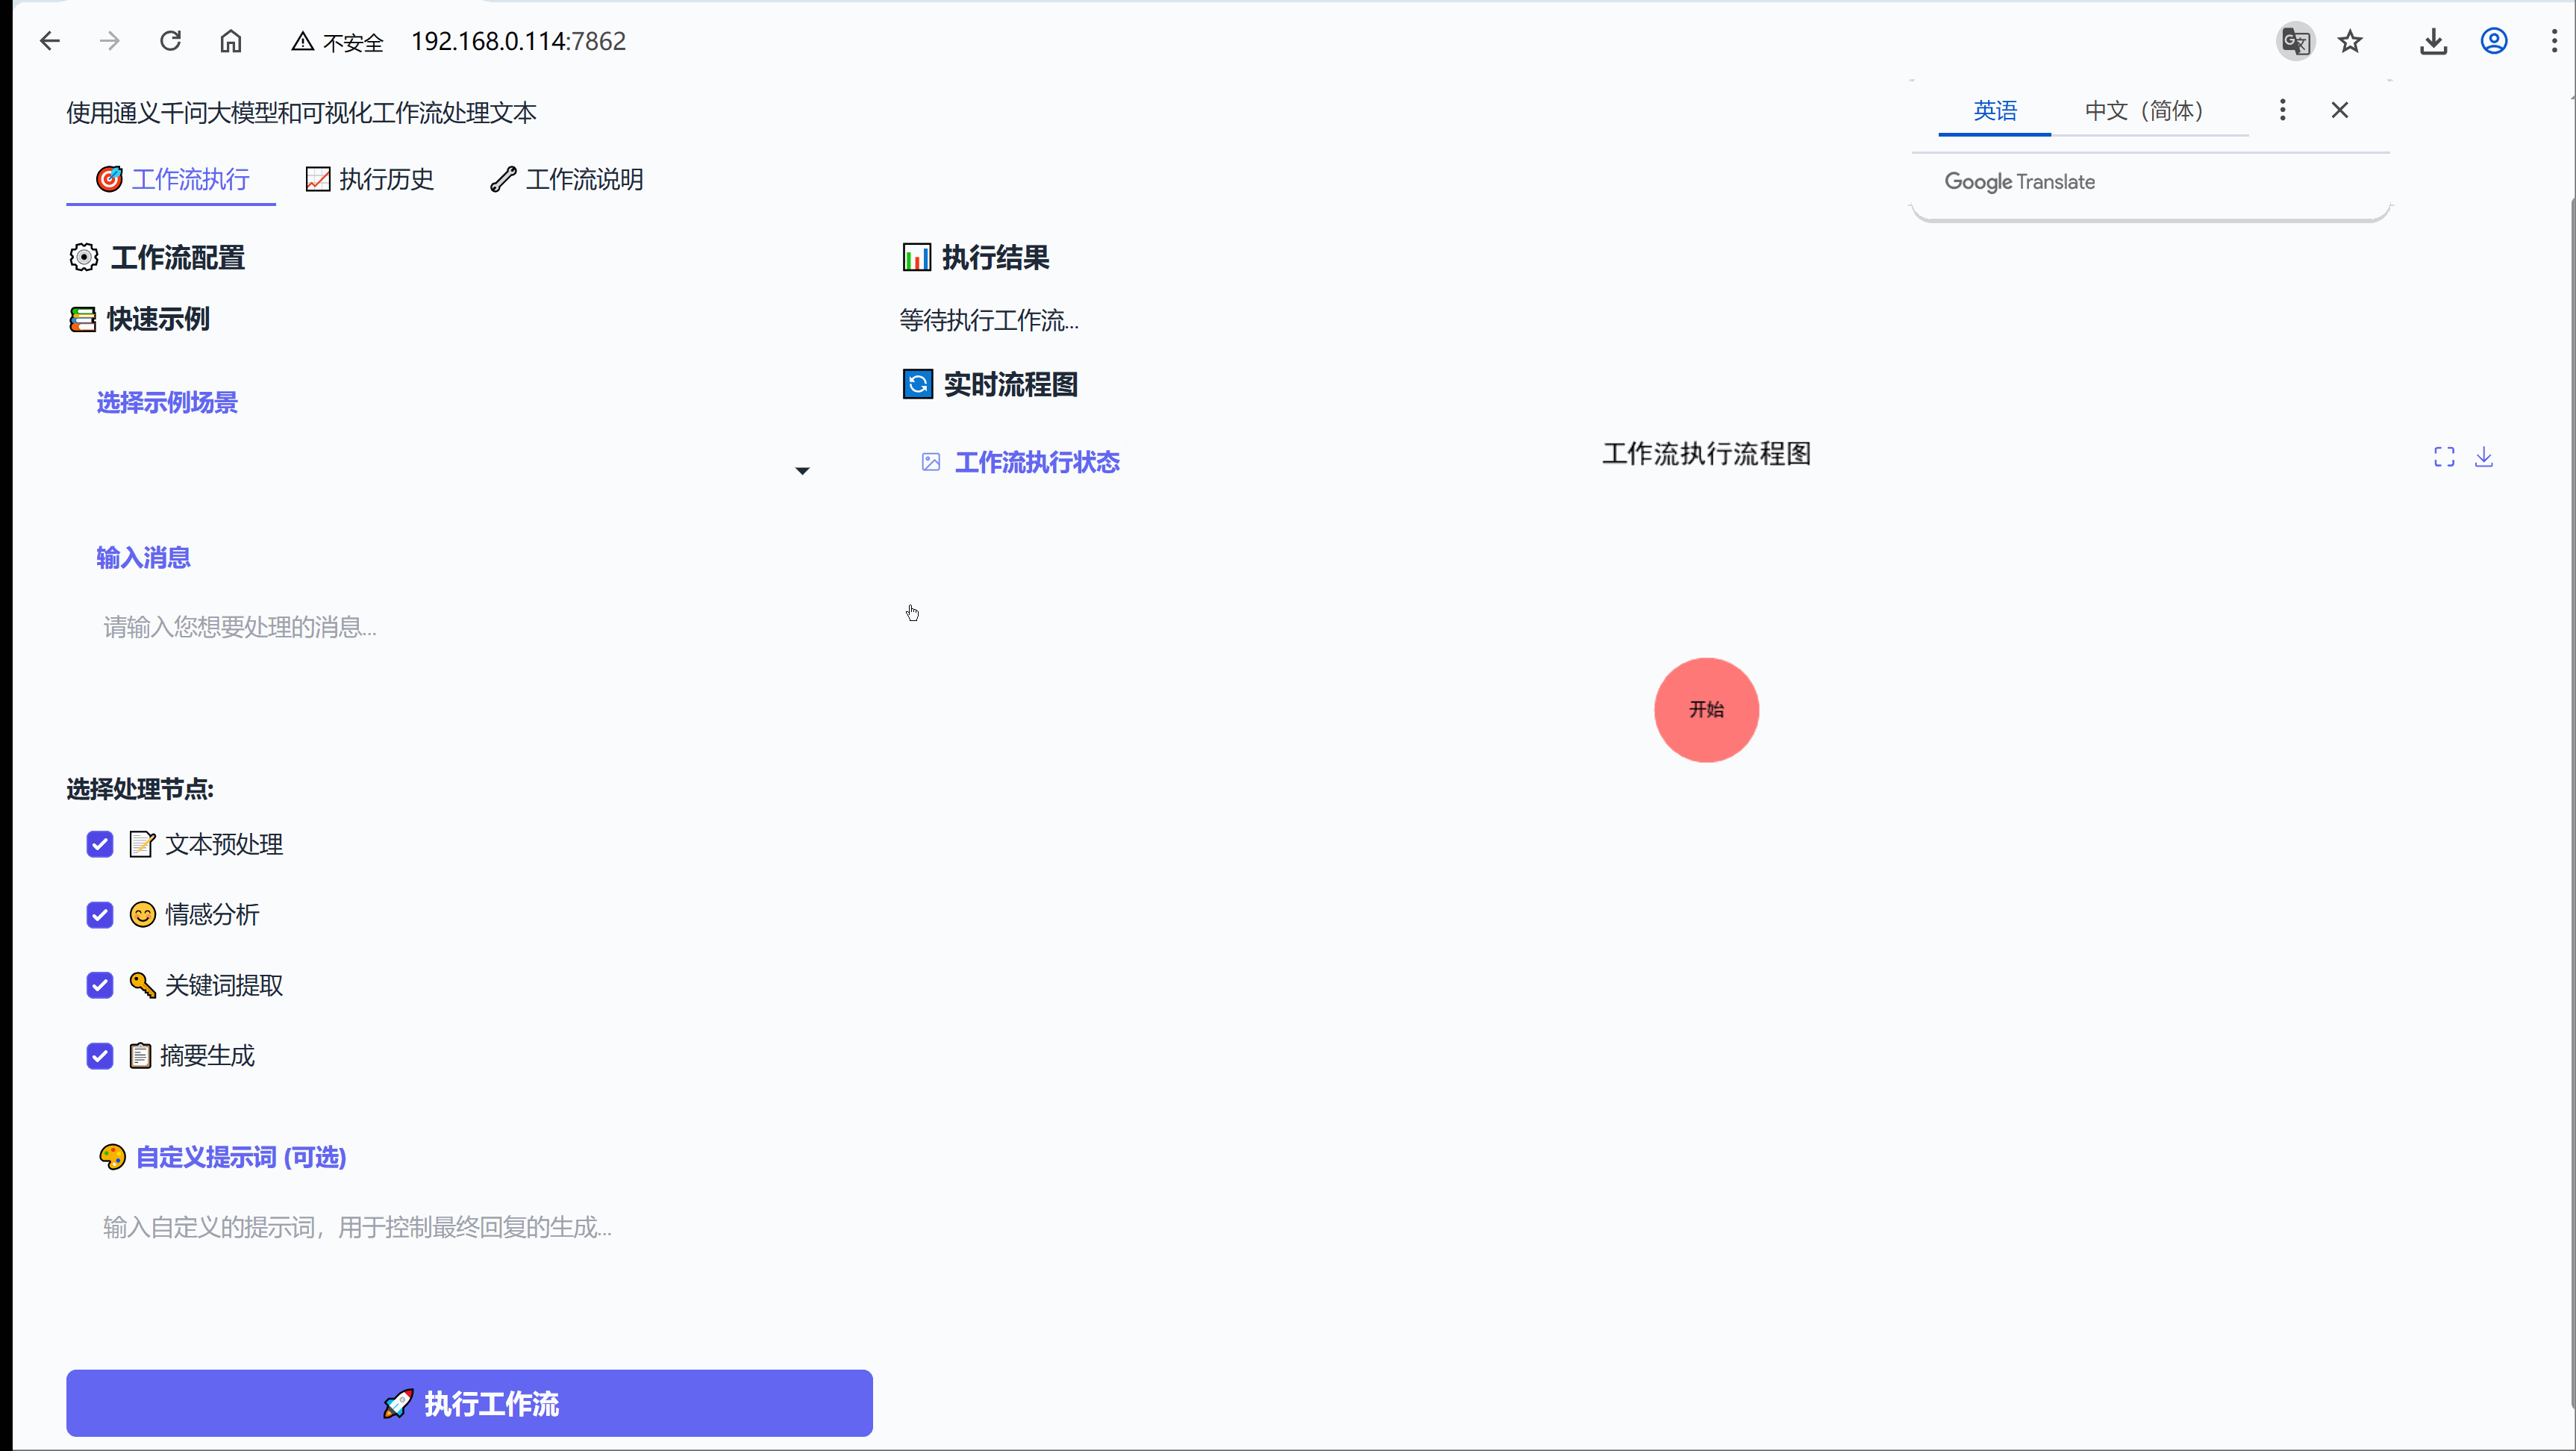2576x1451 pixels.
Task: Click the 开始 node in the flowchart
Action: 1707,709
